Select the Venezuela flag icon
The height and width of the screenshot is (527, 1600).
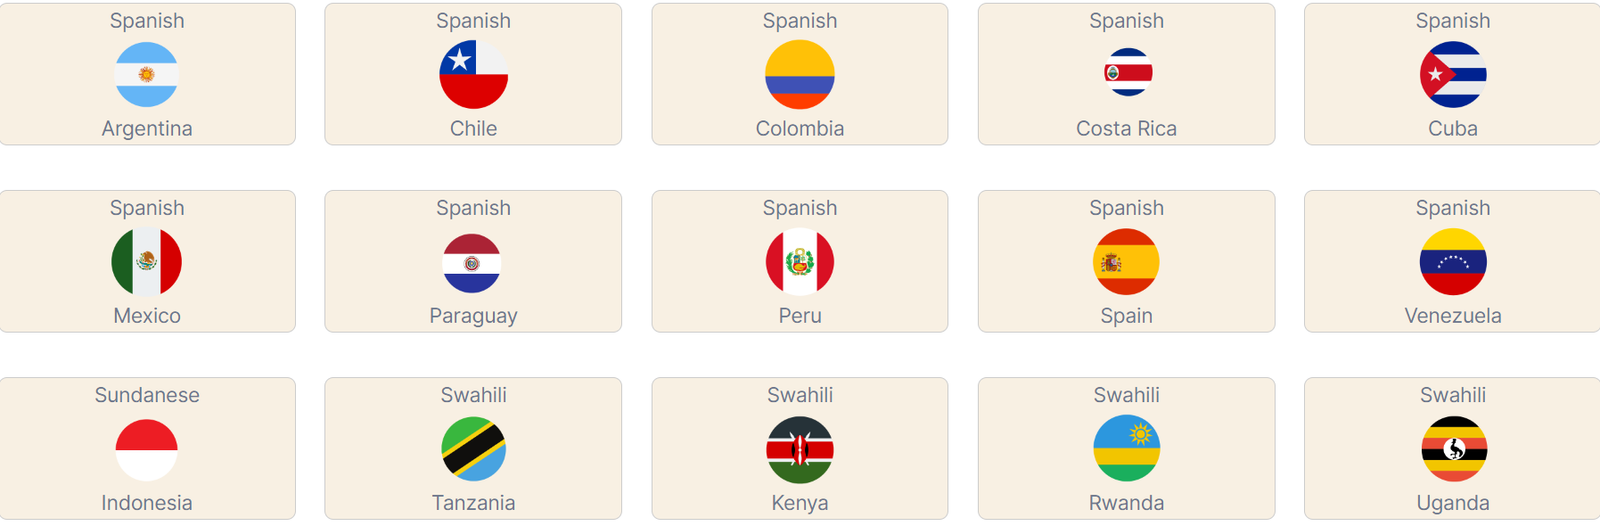pyautogui.click(x=1453, y=262)
